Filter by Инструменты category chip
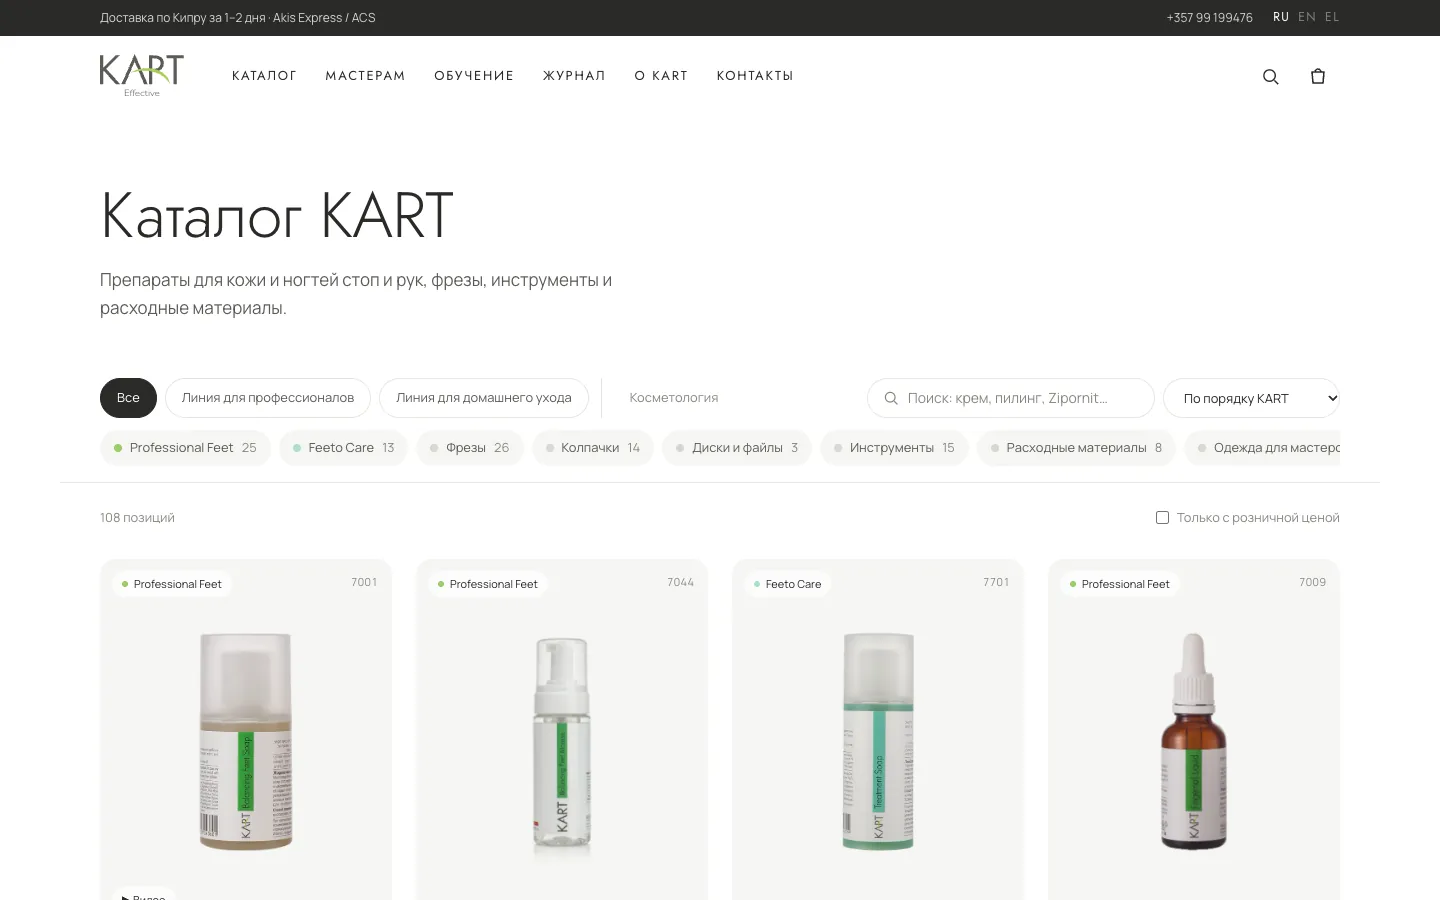This screenshot has width=1440, height=900. [x=894, y=448]
